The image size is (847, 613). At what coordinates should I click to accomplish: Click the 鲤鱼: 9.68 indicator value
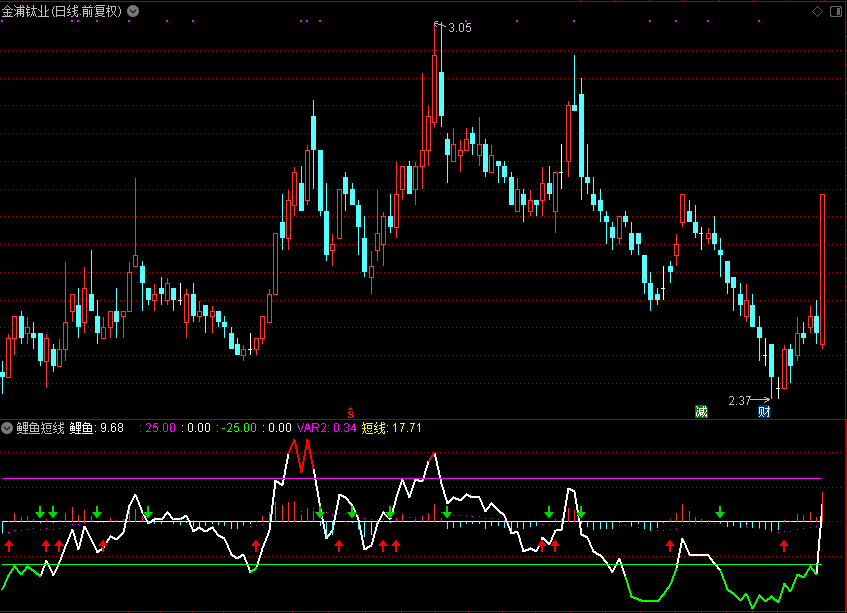(97, 428)
